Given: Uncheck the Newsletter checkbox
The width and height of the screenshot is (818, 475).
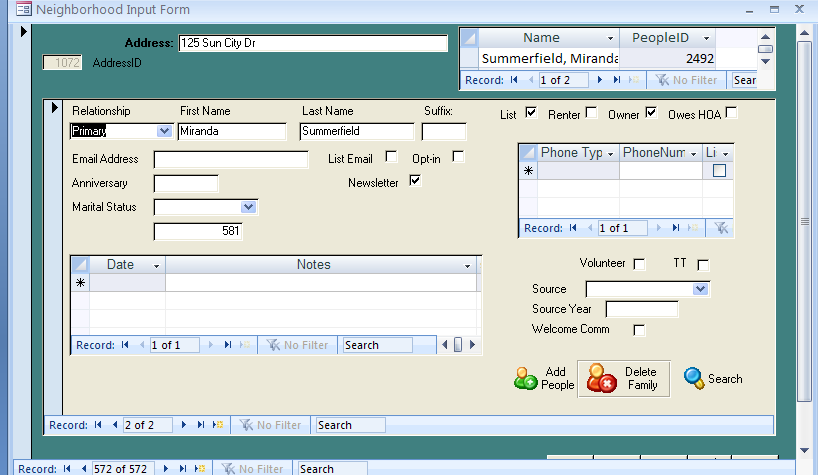Looking at the screenshot, I should pos(415,181).
